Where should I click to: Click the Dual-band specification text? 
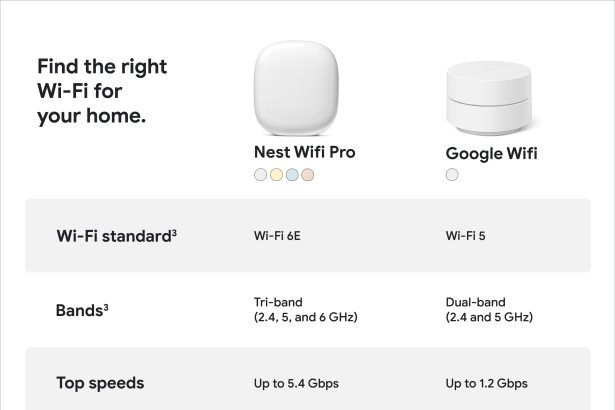coord(489,309)
